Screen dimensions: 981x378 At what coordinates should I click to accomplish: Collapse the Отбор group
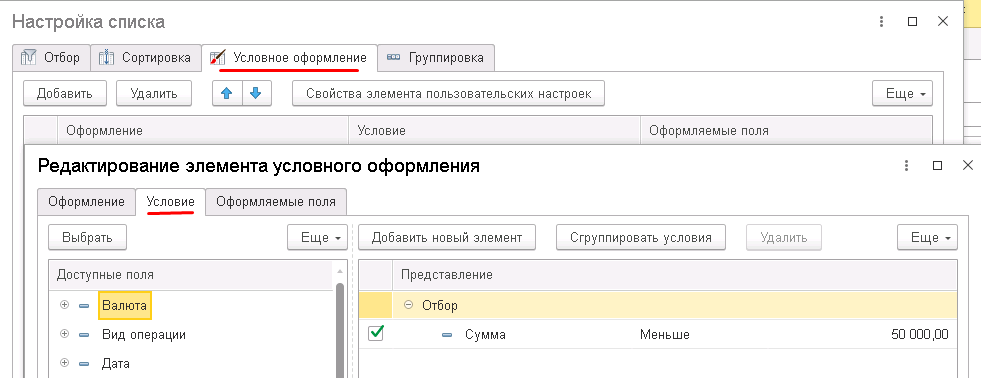pos(409,305)
